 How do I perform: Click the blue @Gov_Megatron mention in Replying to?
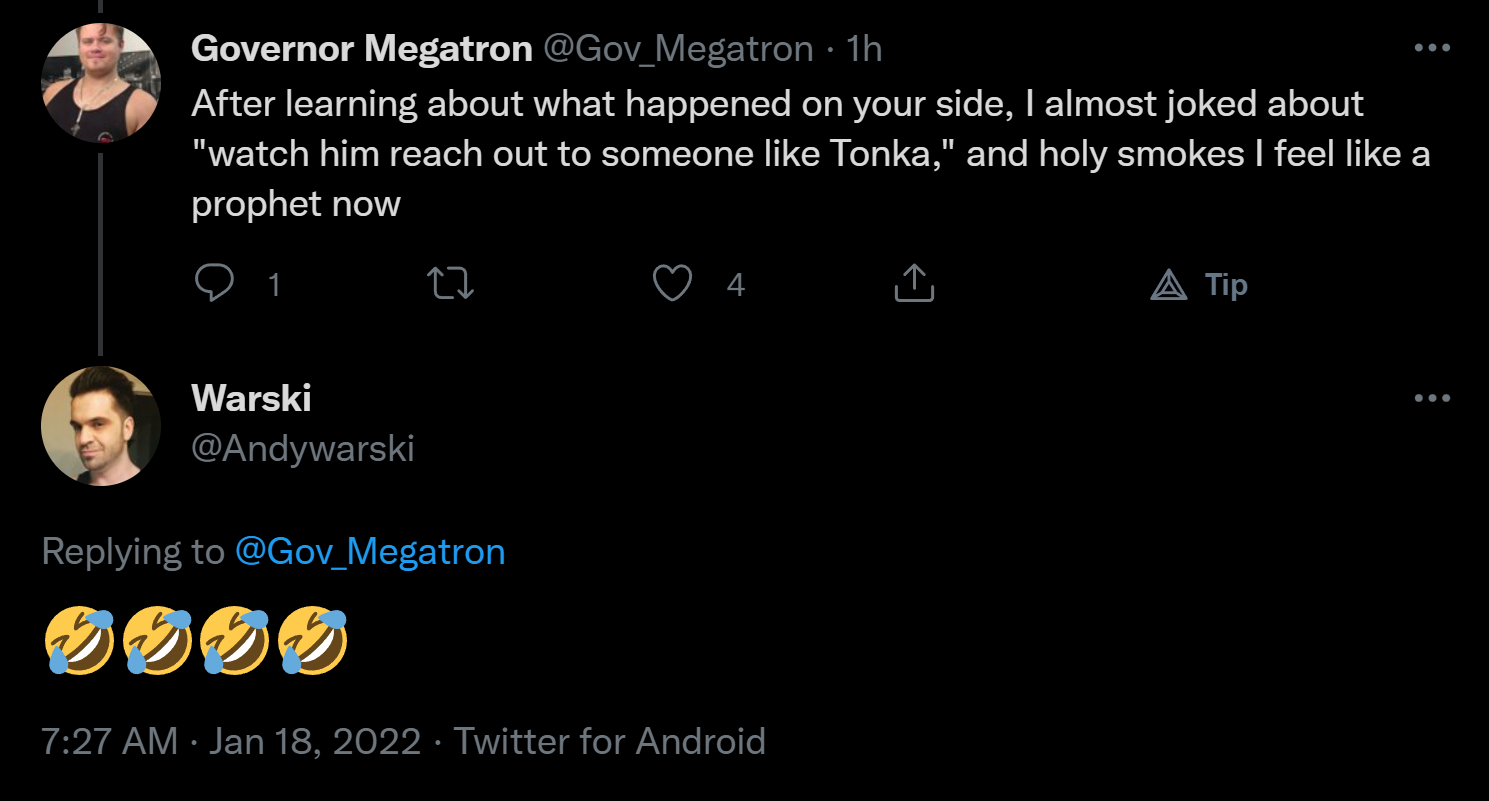[370, 551]
